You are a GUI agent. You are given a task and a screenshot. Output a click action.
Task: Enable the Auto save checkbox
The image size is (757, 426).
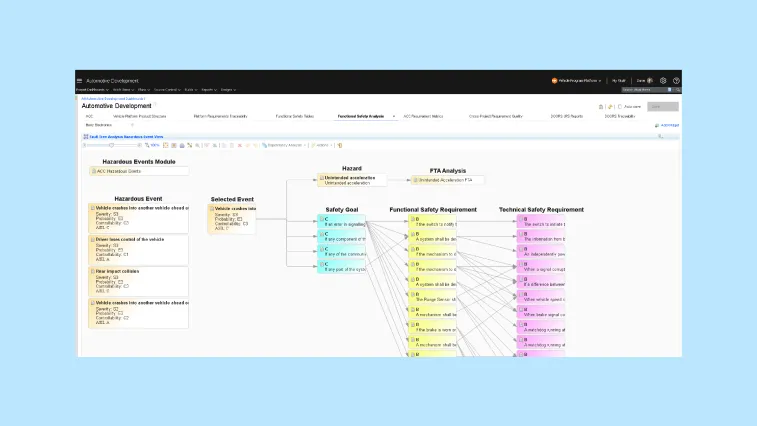(620, 107)
